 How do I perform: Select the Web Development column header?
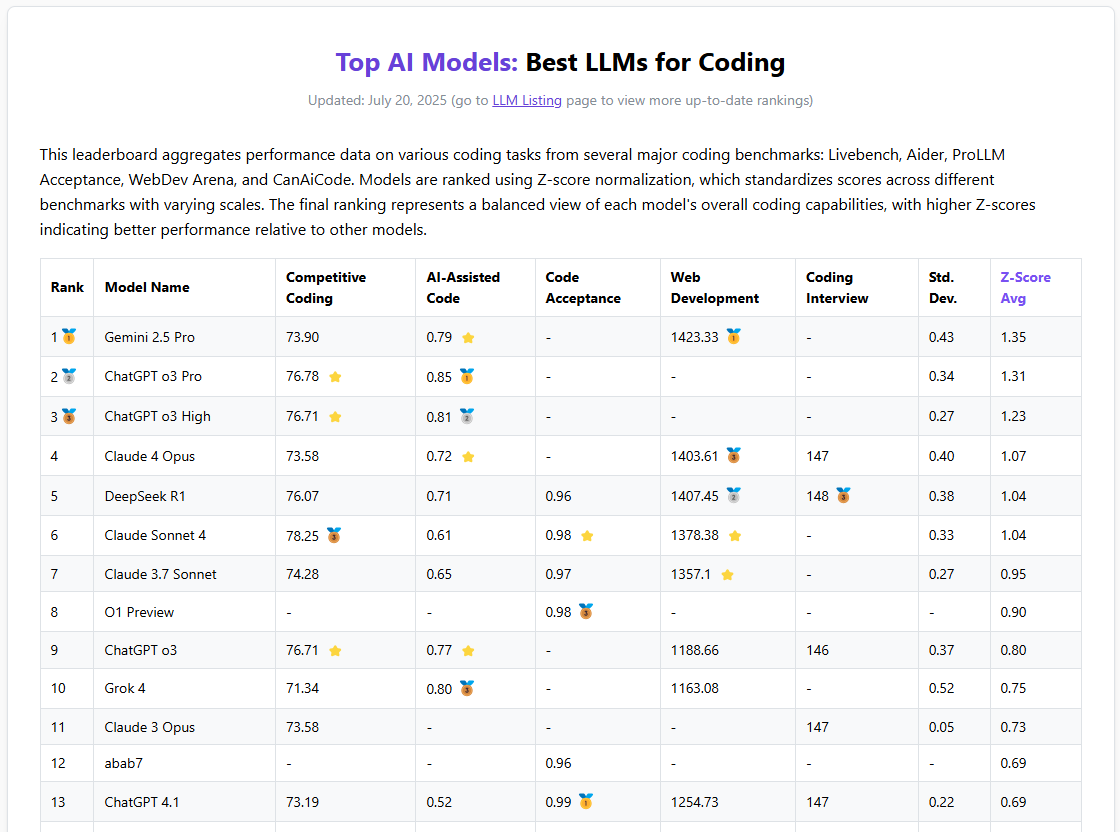coord(714,288)
